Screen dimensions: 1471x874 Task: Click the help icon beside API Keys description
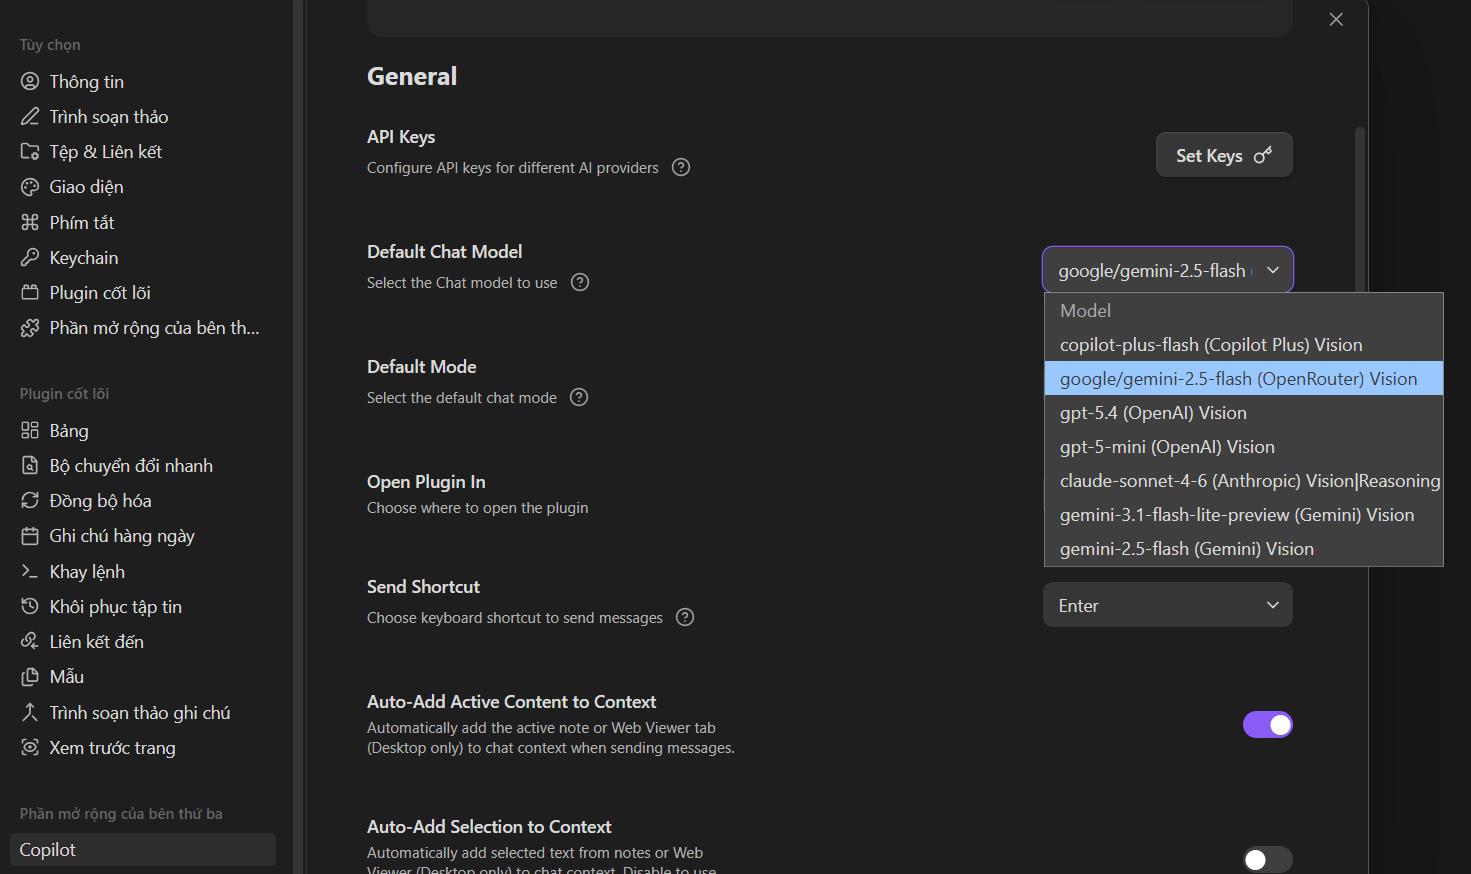coord(681,167)
